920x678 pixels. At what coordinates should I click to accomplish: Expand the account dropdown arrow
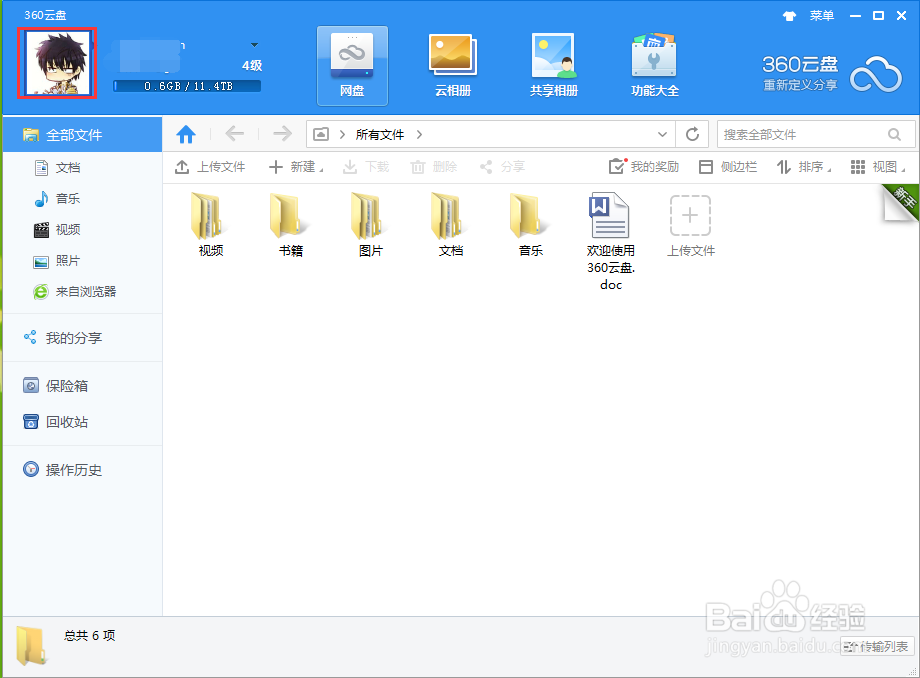click(x=254, y=45)
